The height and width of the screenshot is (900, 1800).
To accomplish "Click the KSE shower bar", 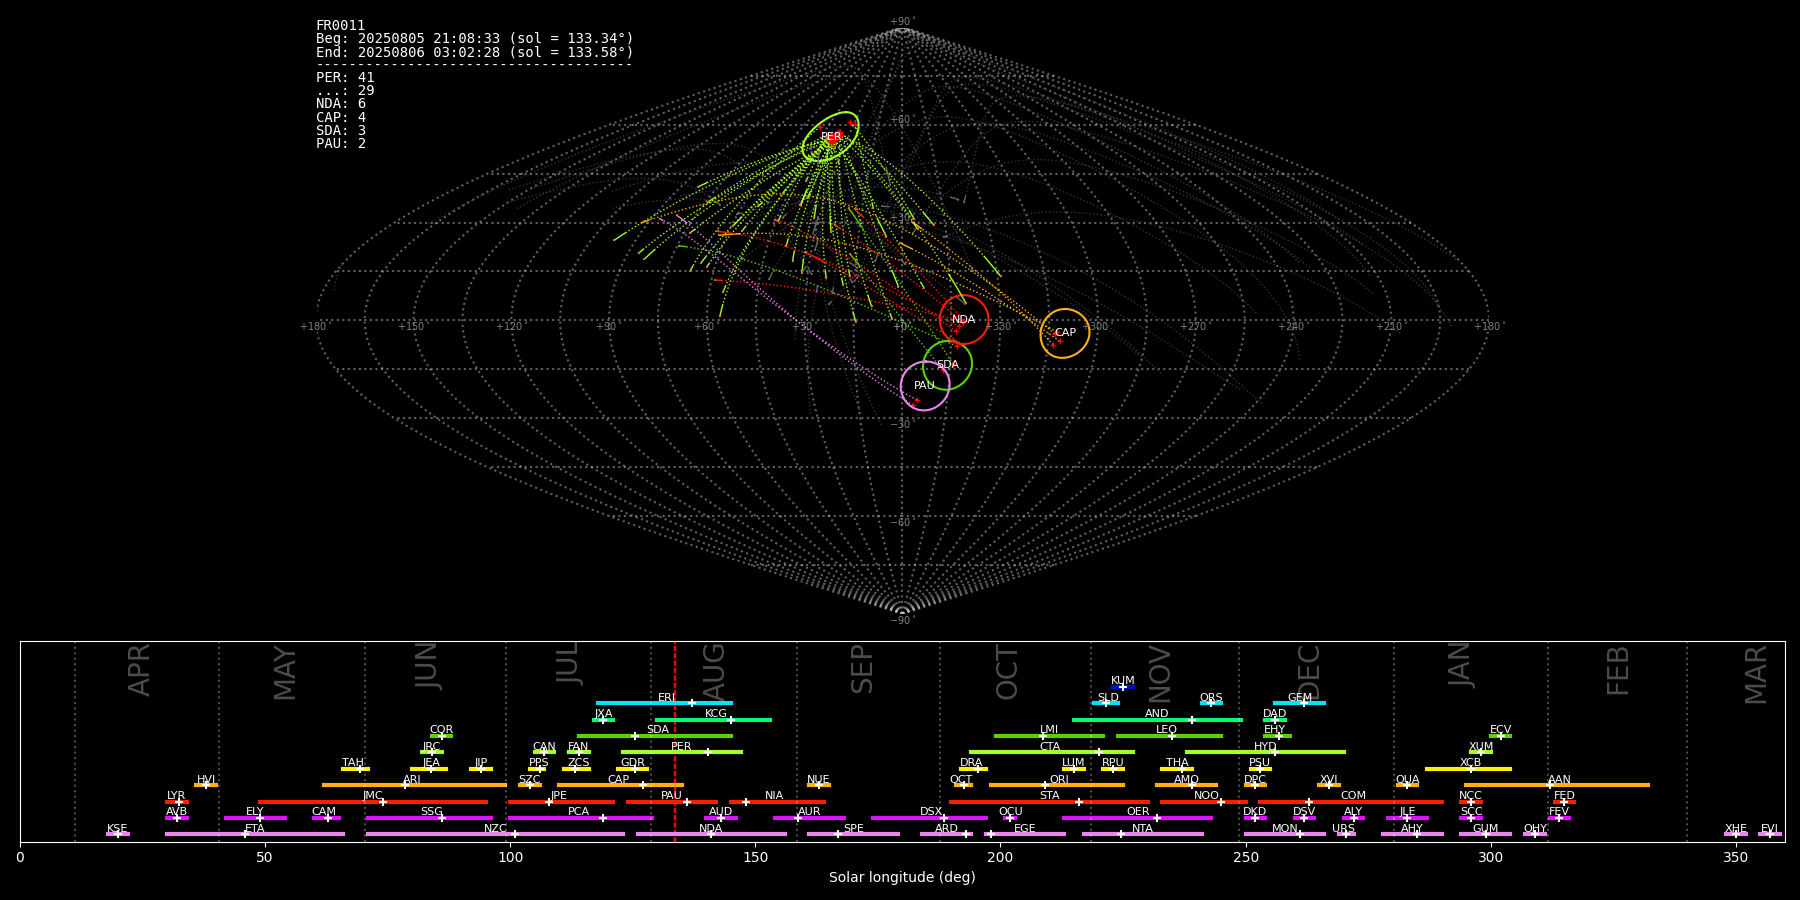I will [x=118, y=834].
